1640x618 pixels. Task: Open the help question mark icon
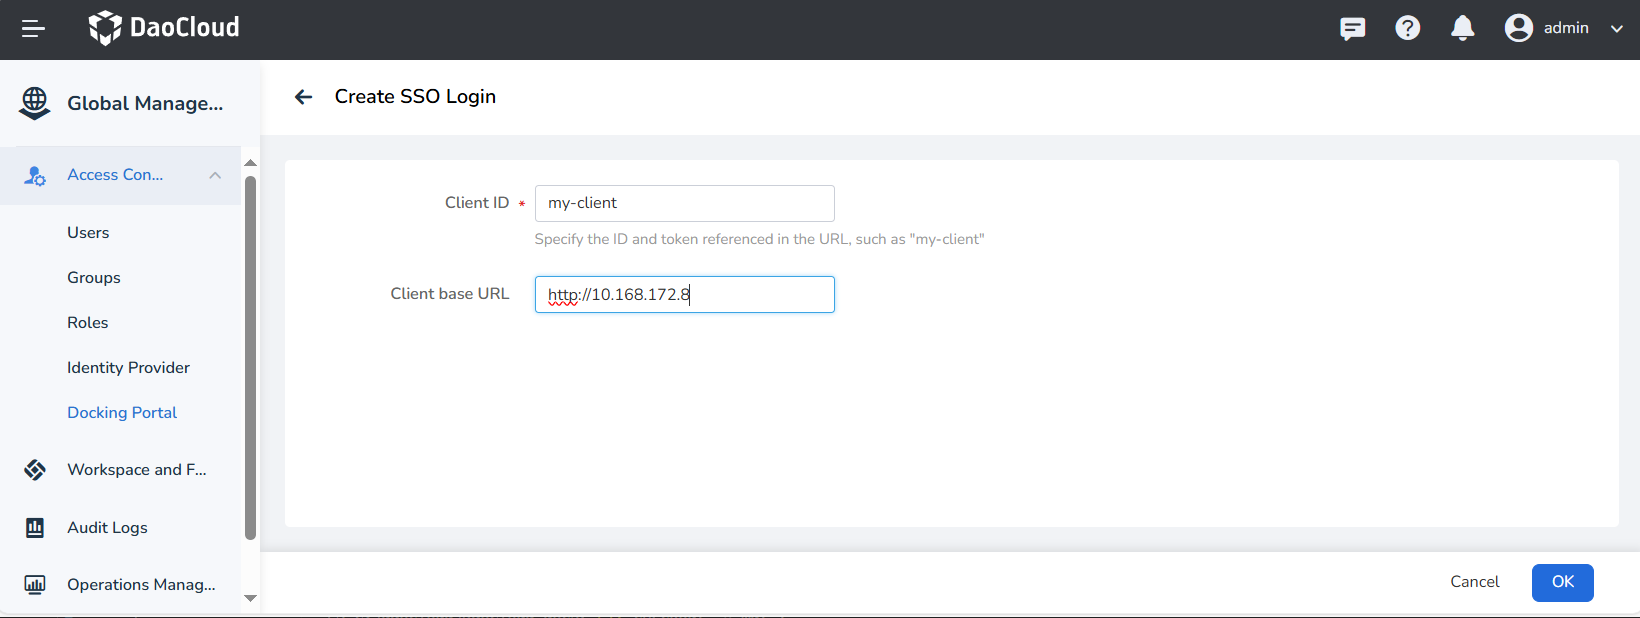1407,28
